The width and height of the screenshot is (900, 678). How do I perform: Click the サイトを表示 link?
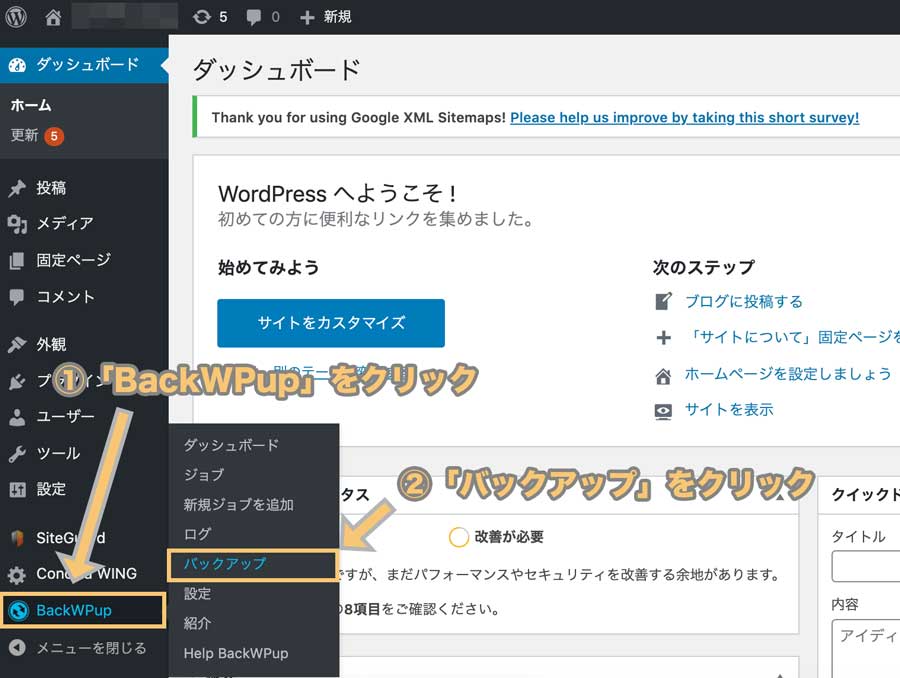pyautogui.click(x=729, y=409)
